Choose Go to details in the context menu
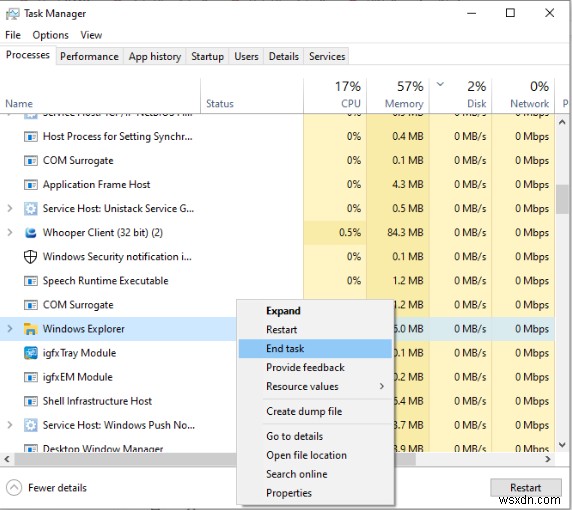572x510 pixels. (x=316, y=436)
